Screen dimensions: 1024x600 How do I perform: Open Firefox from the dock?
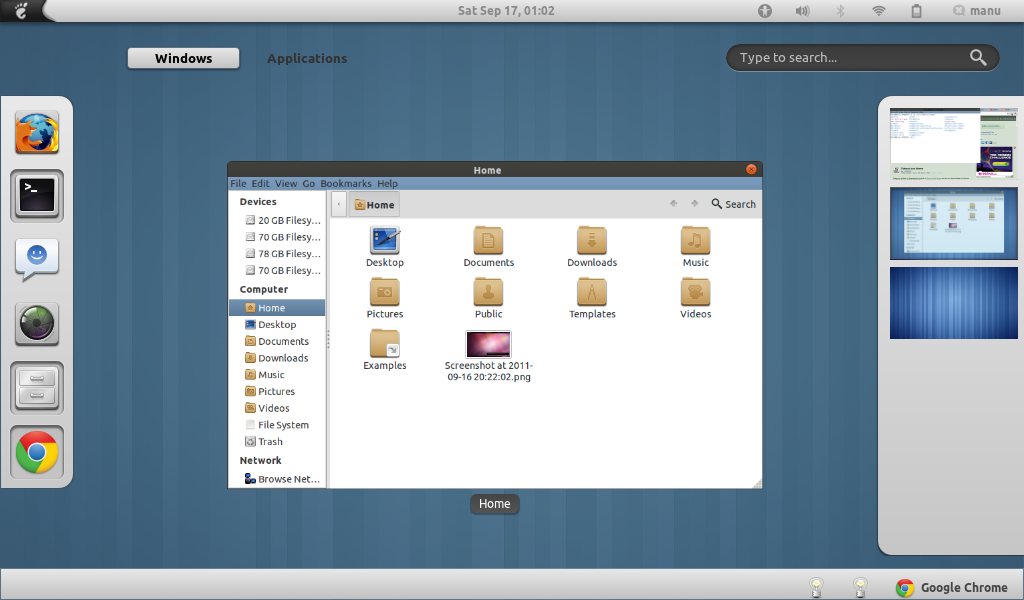(36, 131)
